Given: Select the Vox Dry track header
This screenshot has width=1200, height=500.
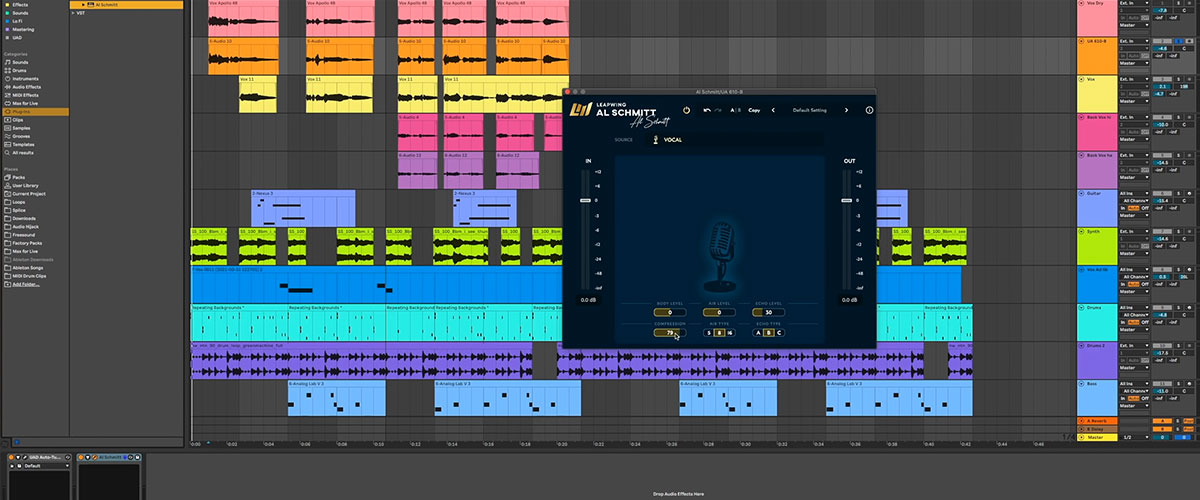Looking at the screenshot, I should pyautogui.click(x=1096, y=19).
